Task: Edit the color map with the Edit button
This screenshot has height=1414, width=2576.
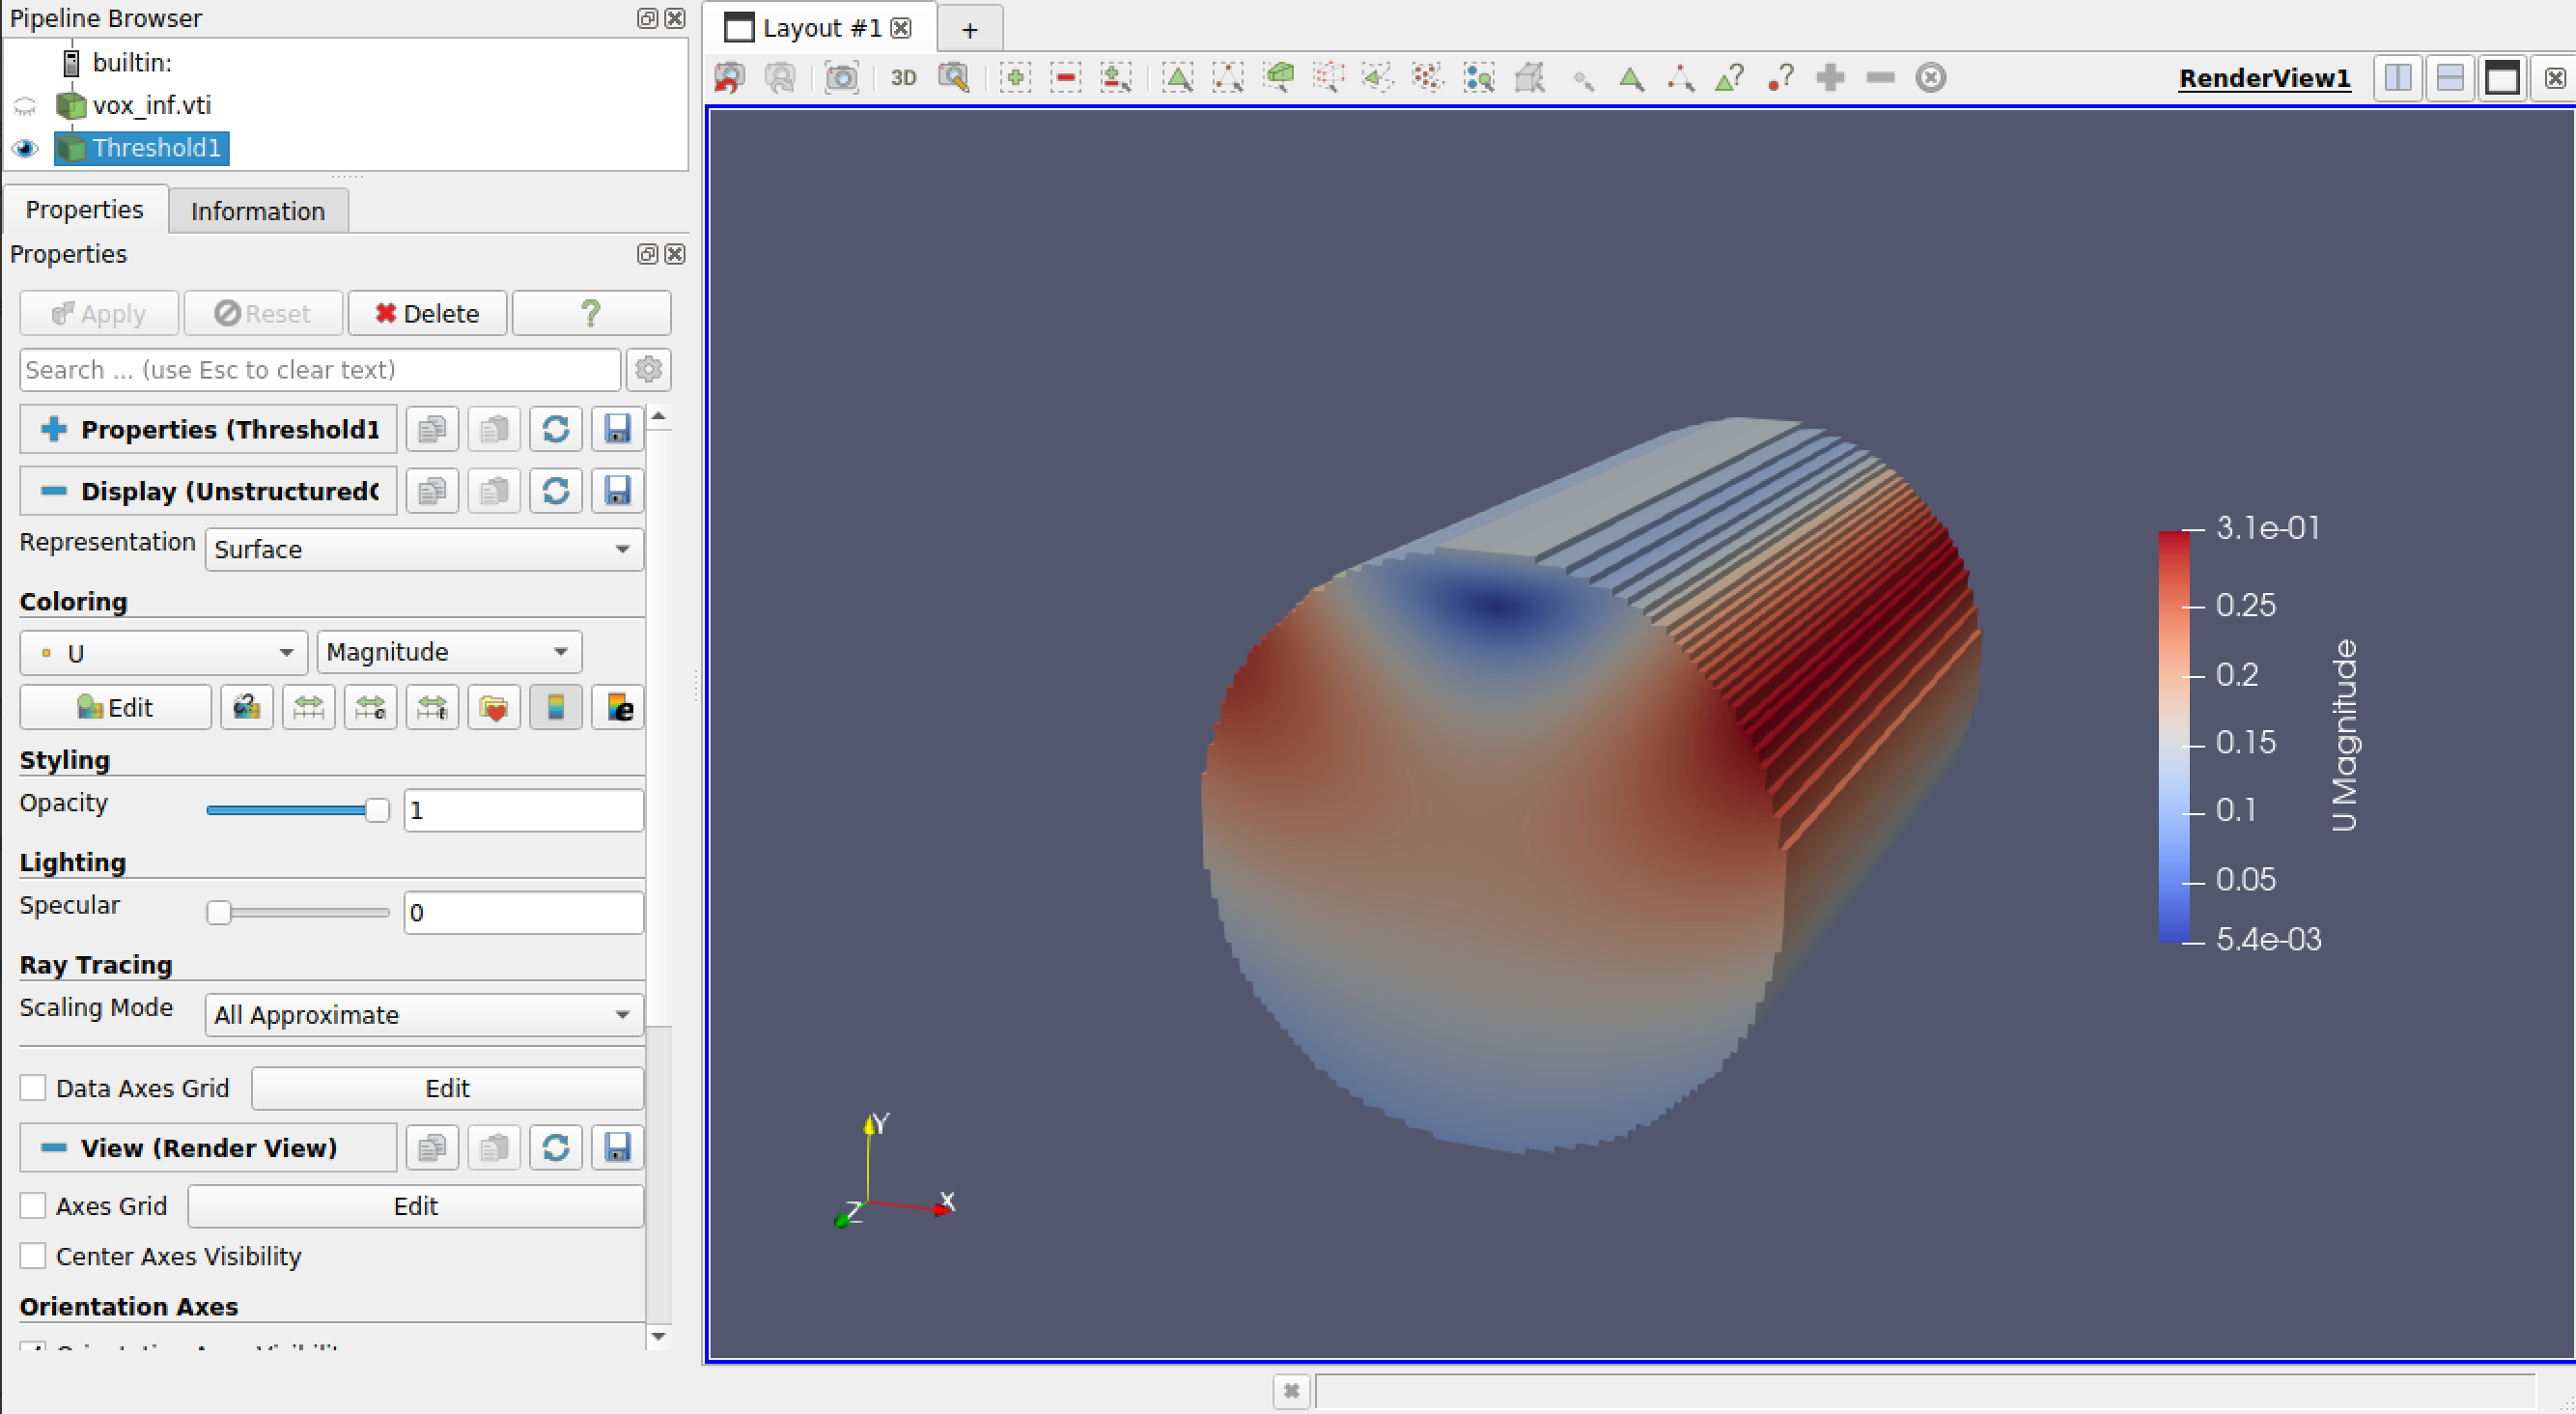Action: 114,707
